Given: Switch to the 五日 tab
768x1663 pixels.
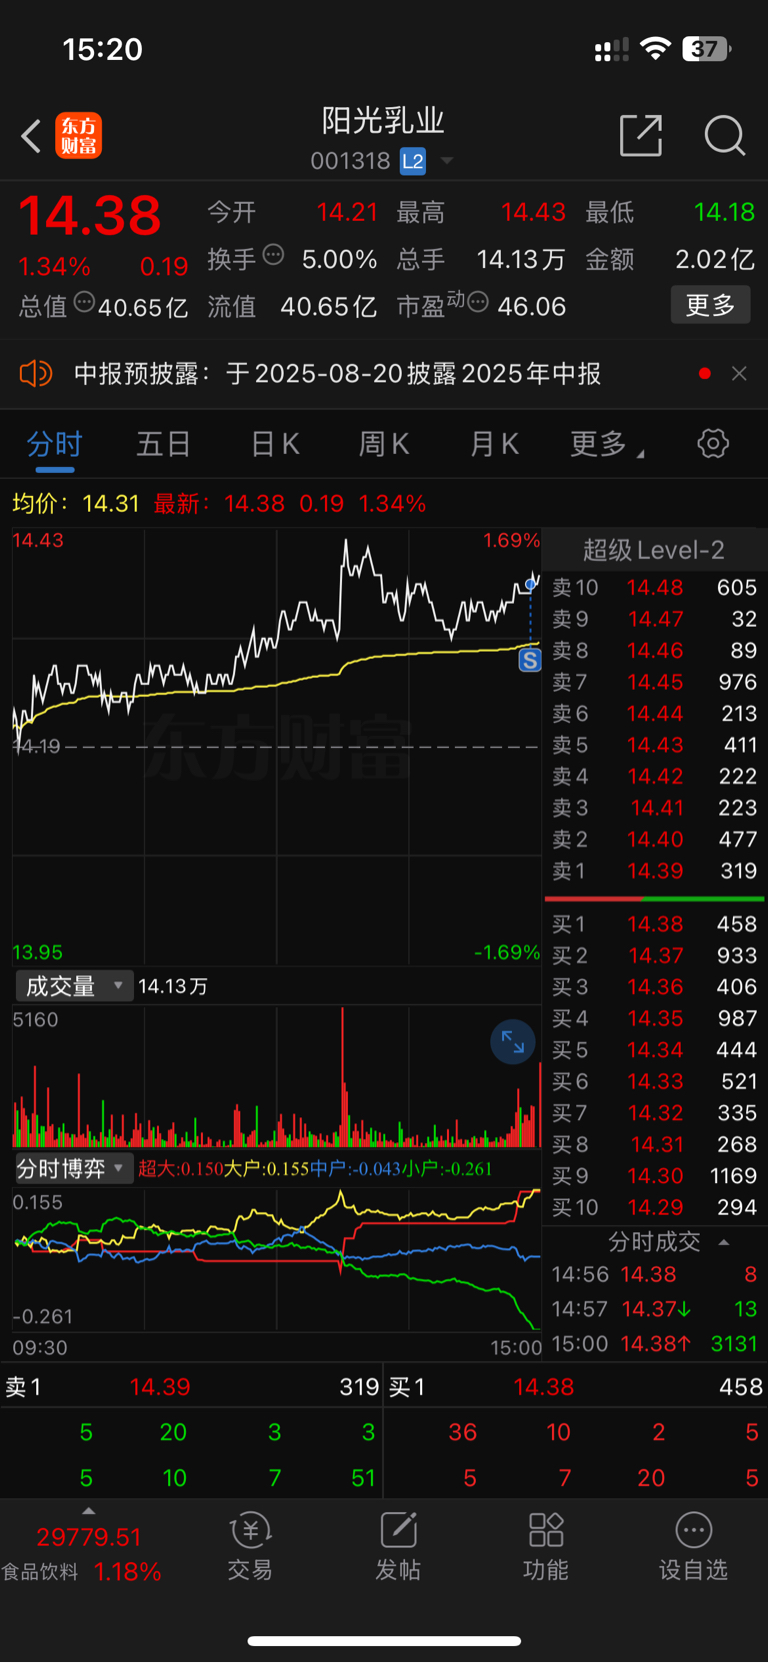Looking at the screenshot, I should [x=164, y=444].
